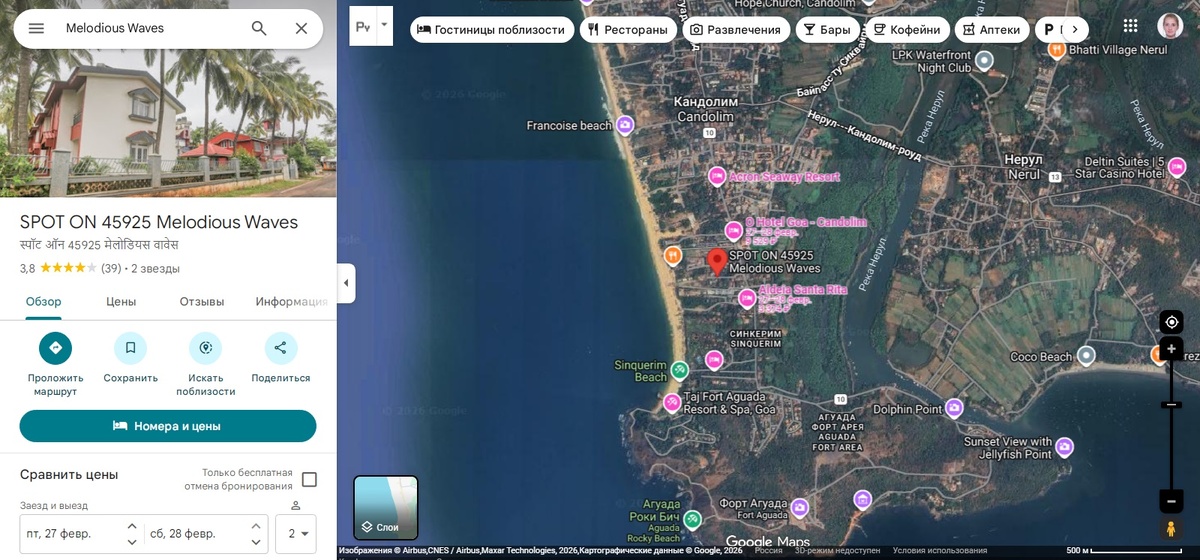Click the Dolphin Point marker icon
Viewport: 1200px width, 560px height.
click(x=954, y=408)
